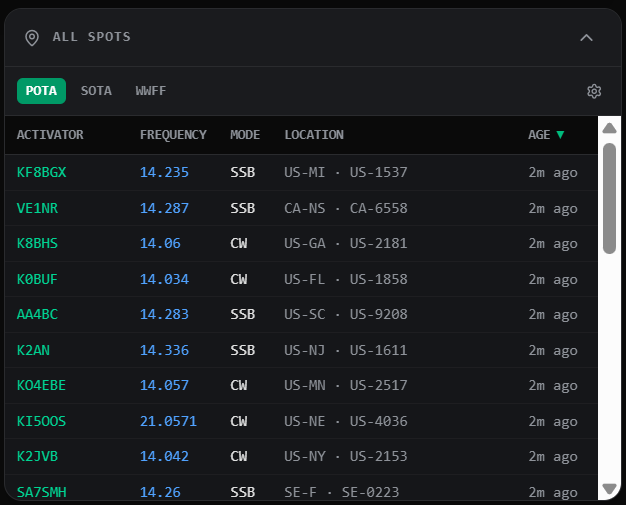This screenshot has height=505, width=626.
Task: Tune to frequency 14.06
Action: click(x=160, y=244)
